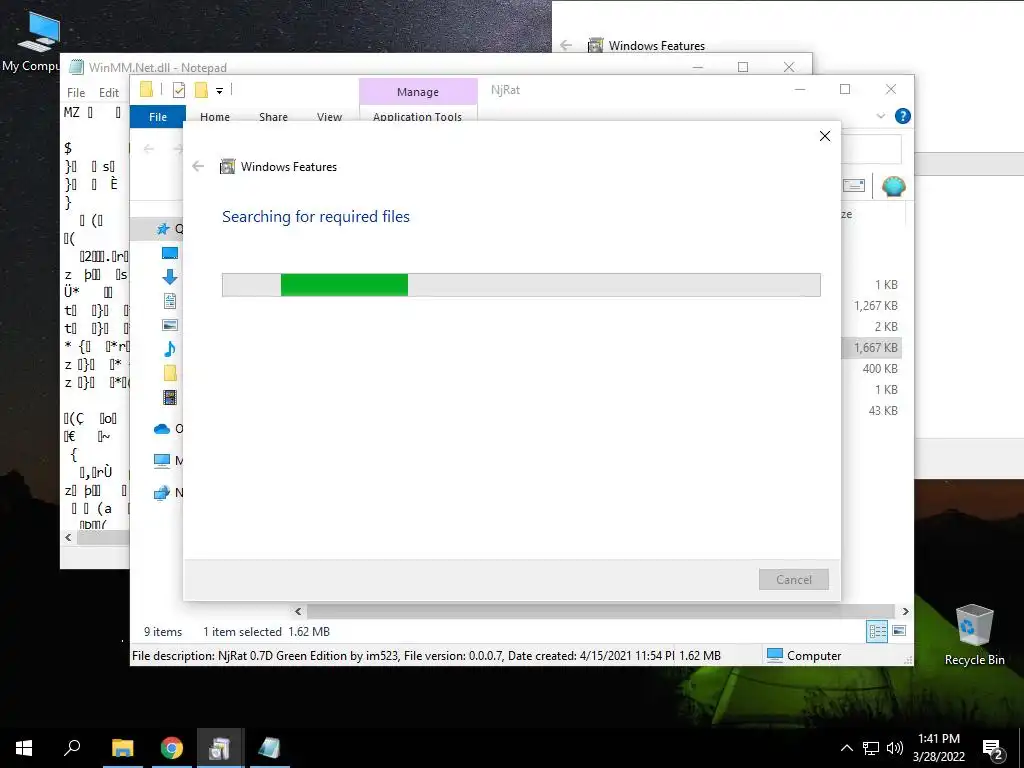Select This PC icon in navigation pane
1024x768 pixels.
(x=161, y=460)
